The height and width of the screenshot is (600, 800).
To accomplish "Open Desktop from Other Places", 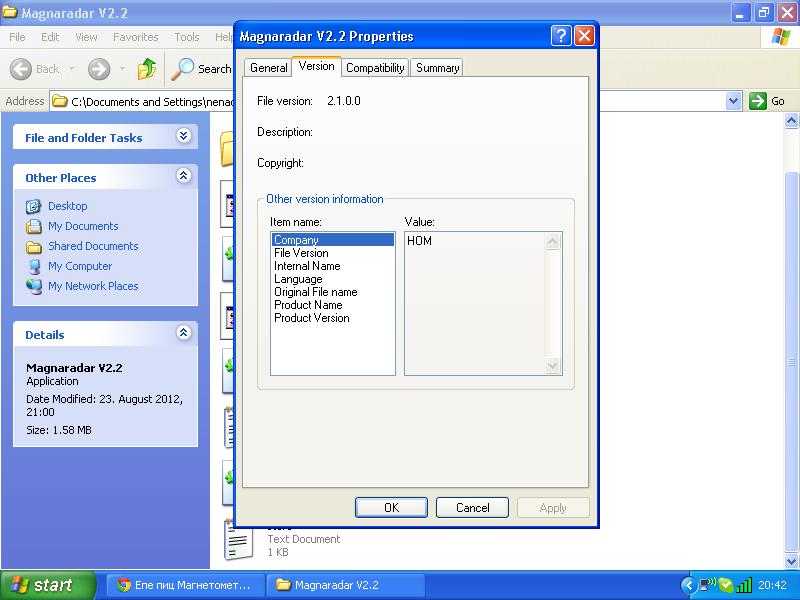I will click(x=68, y=206).
